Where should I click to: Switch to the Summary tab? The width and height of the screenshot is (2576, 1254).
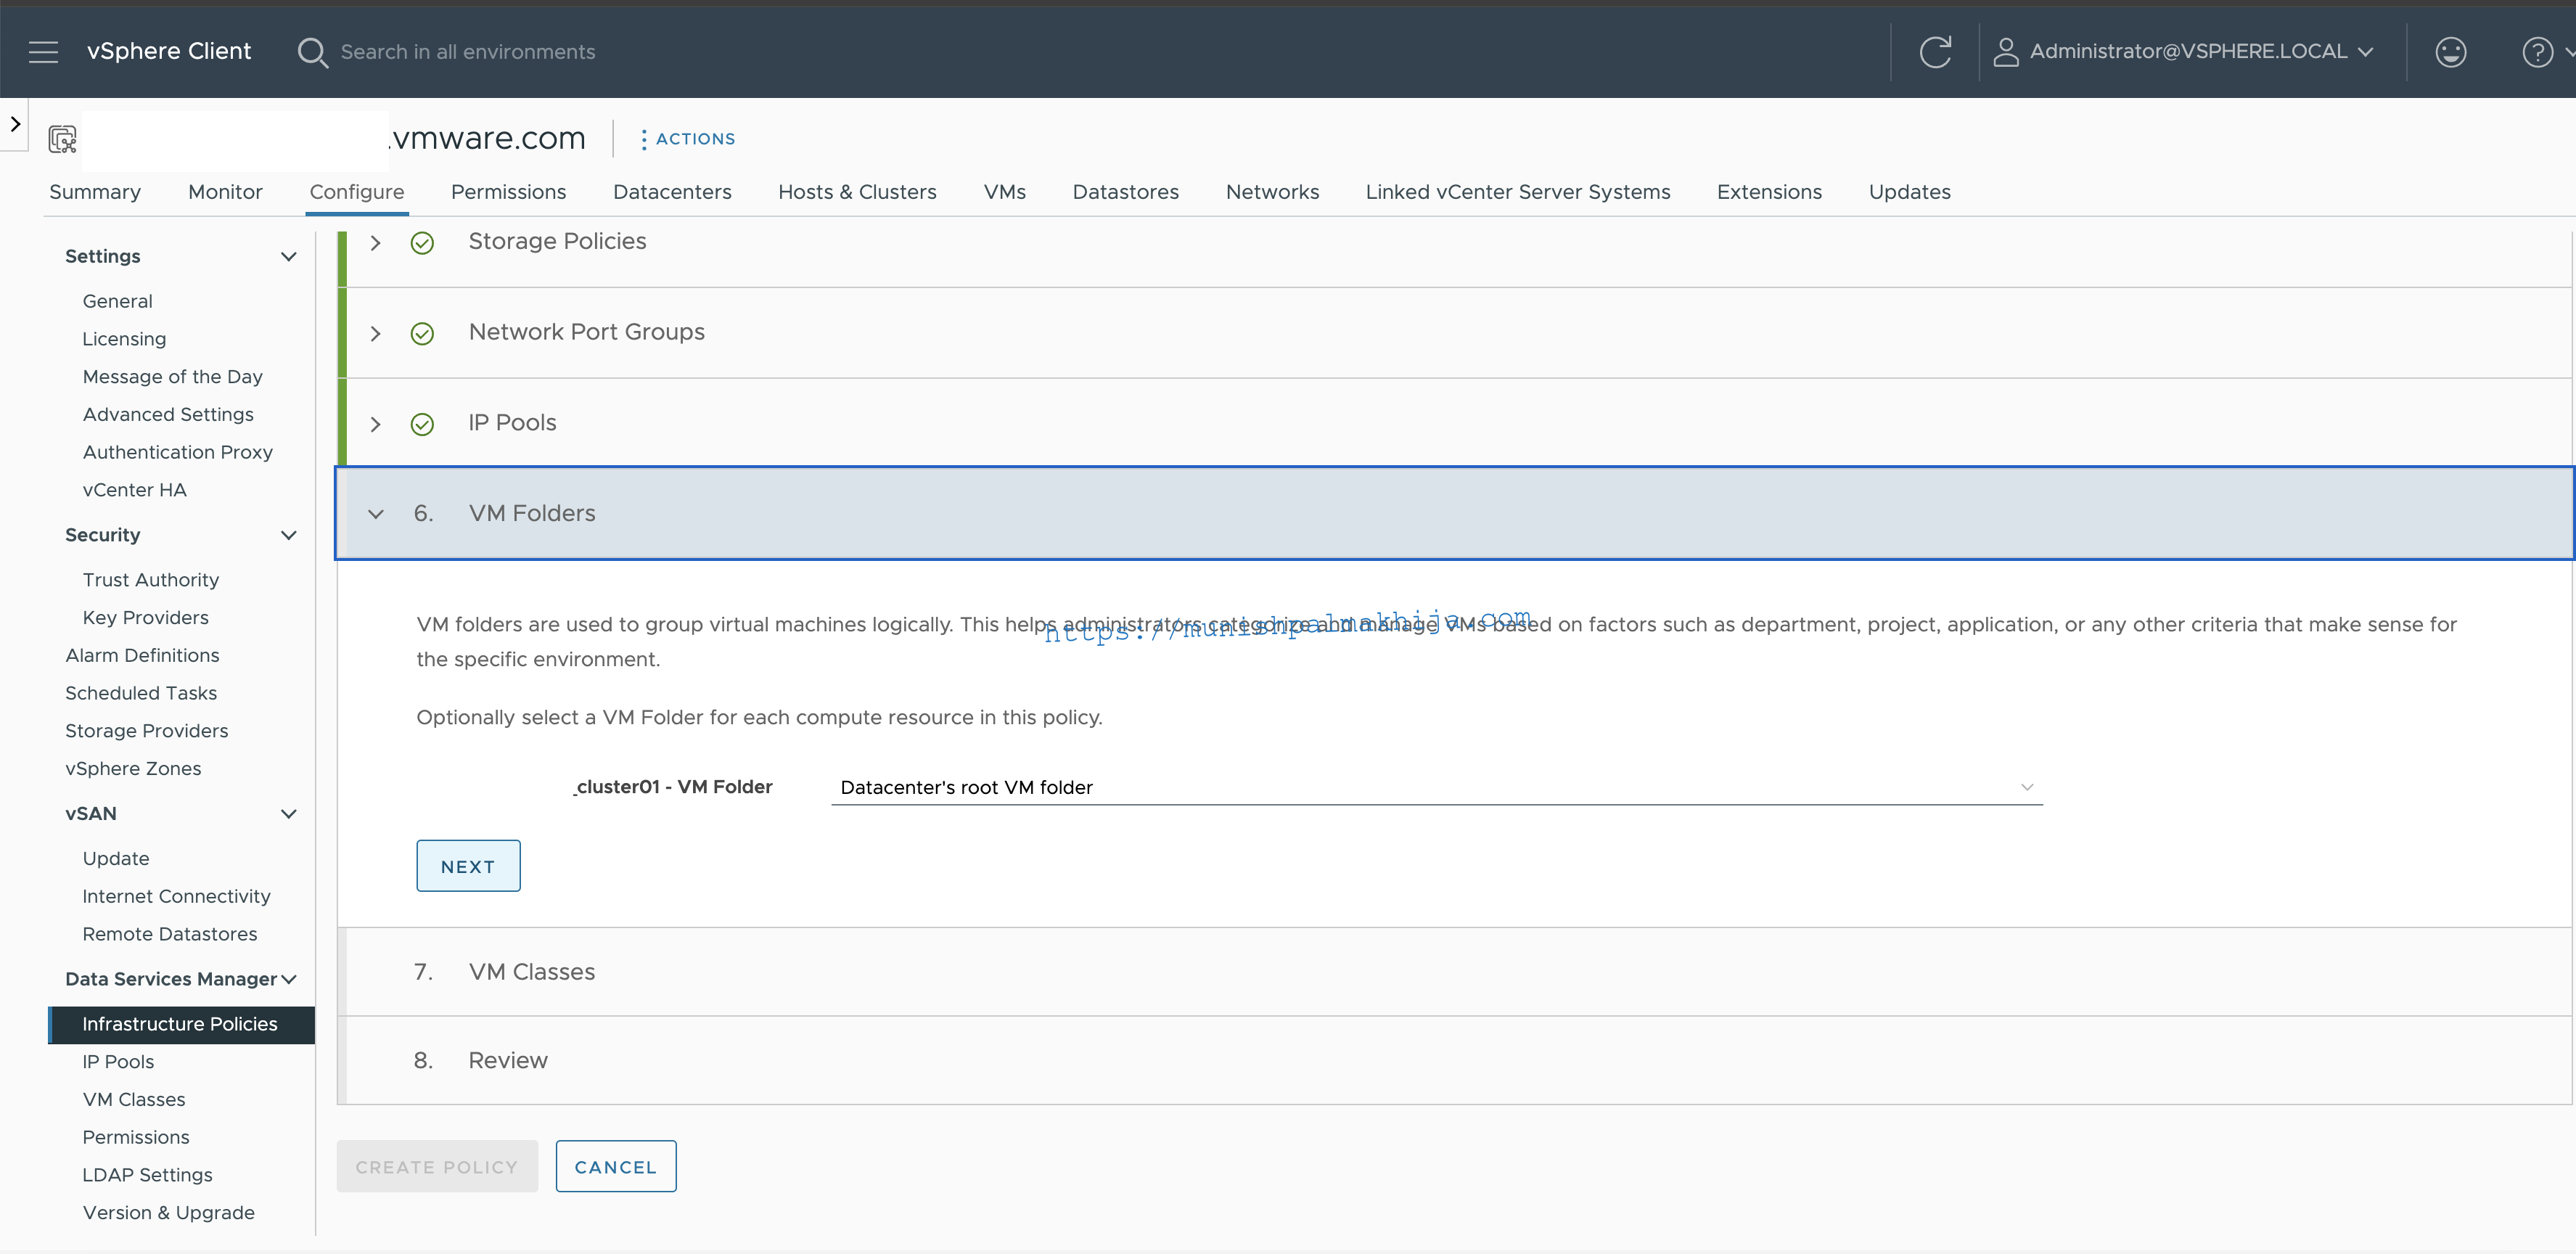tap(95, 192)
